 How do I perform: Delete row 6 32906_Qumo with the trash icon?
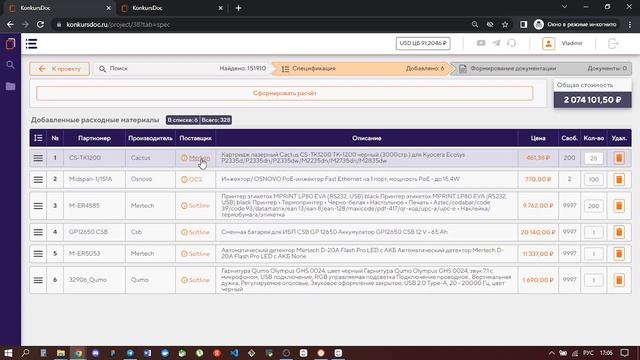click(619, 280)
